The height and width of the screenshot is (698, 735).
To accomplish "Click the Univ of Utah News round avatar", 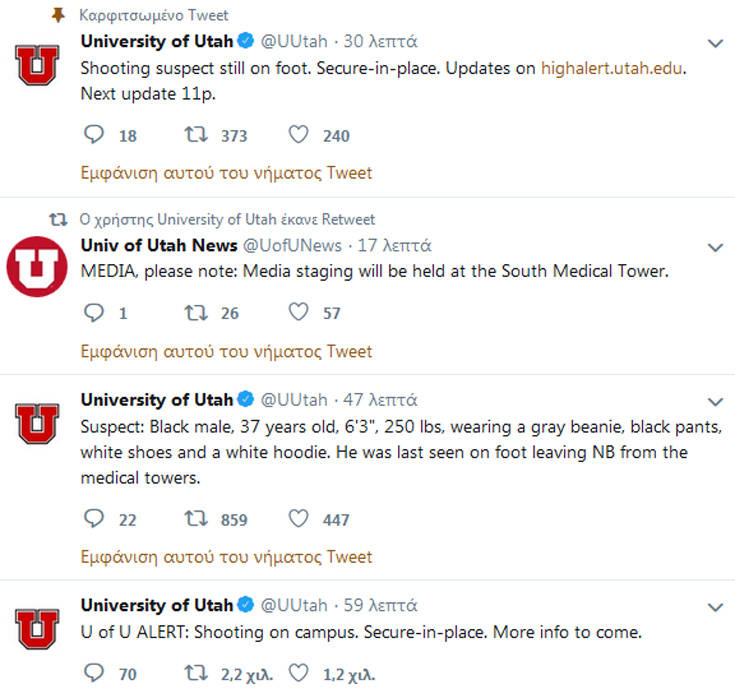I will click(x=37, y=266).
